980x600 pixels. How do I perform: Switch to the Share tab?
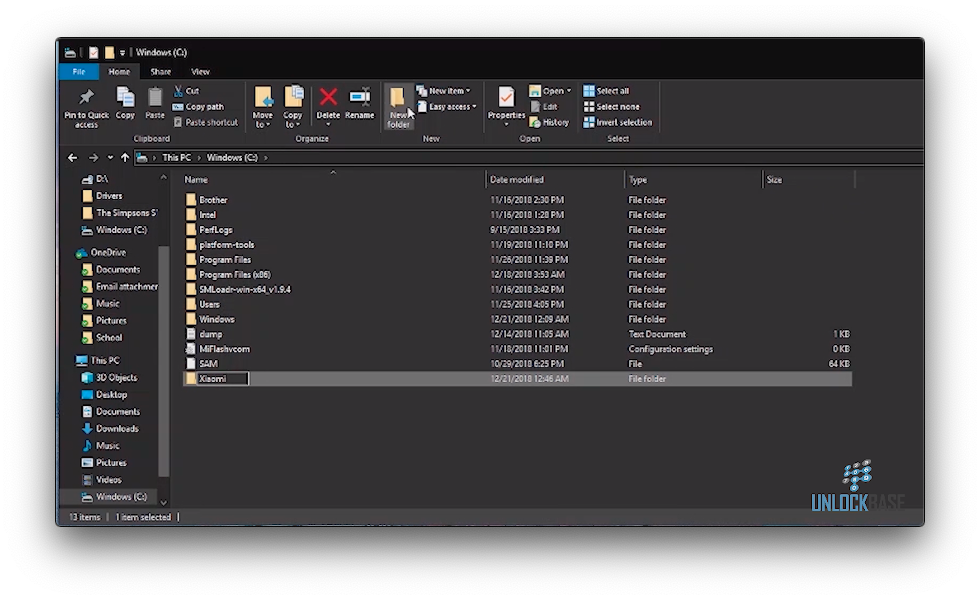(x=161, y=71)
